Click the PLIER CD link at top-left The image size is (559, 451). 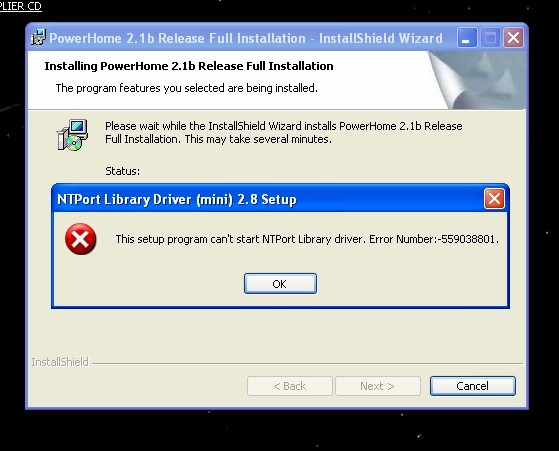coord(21,6)
